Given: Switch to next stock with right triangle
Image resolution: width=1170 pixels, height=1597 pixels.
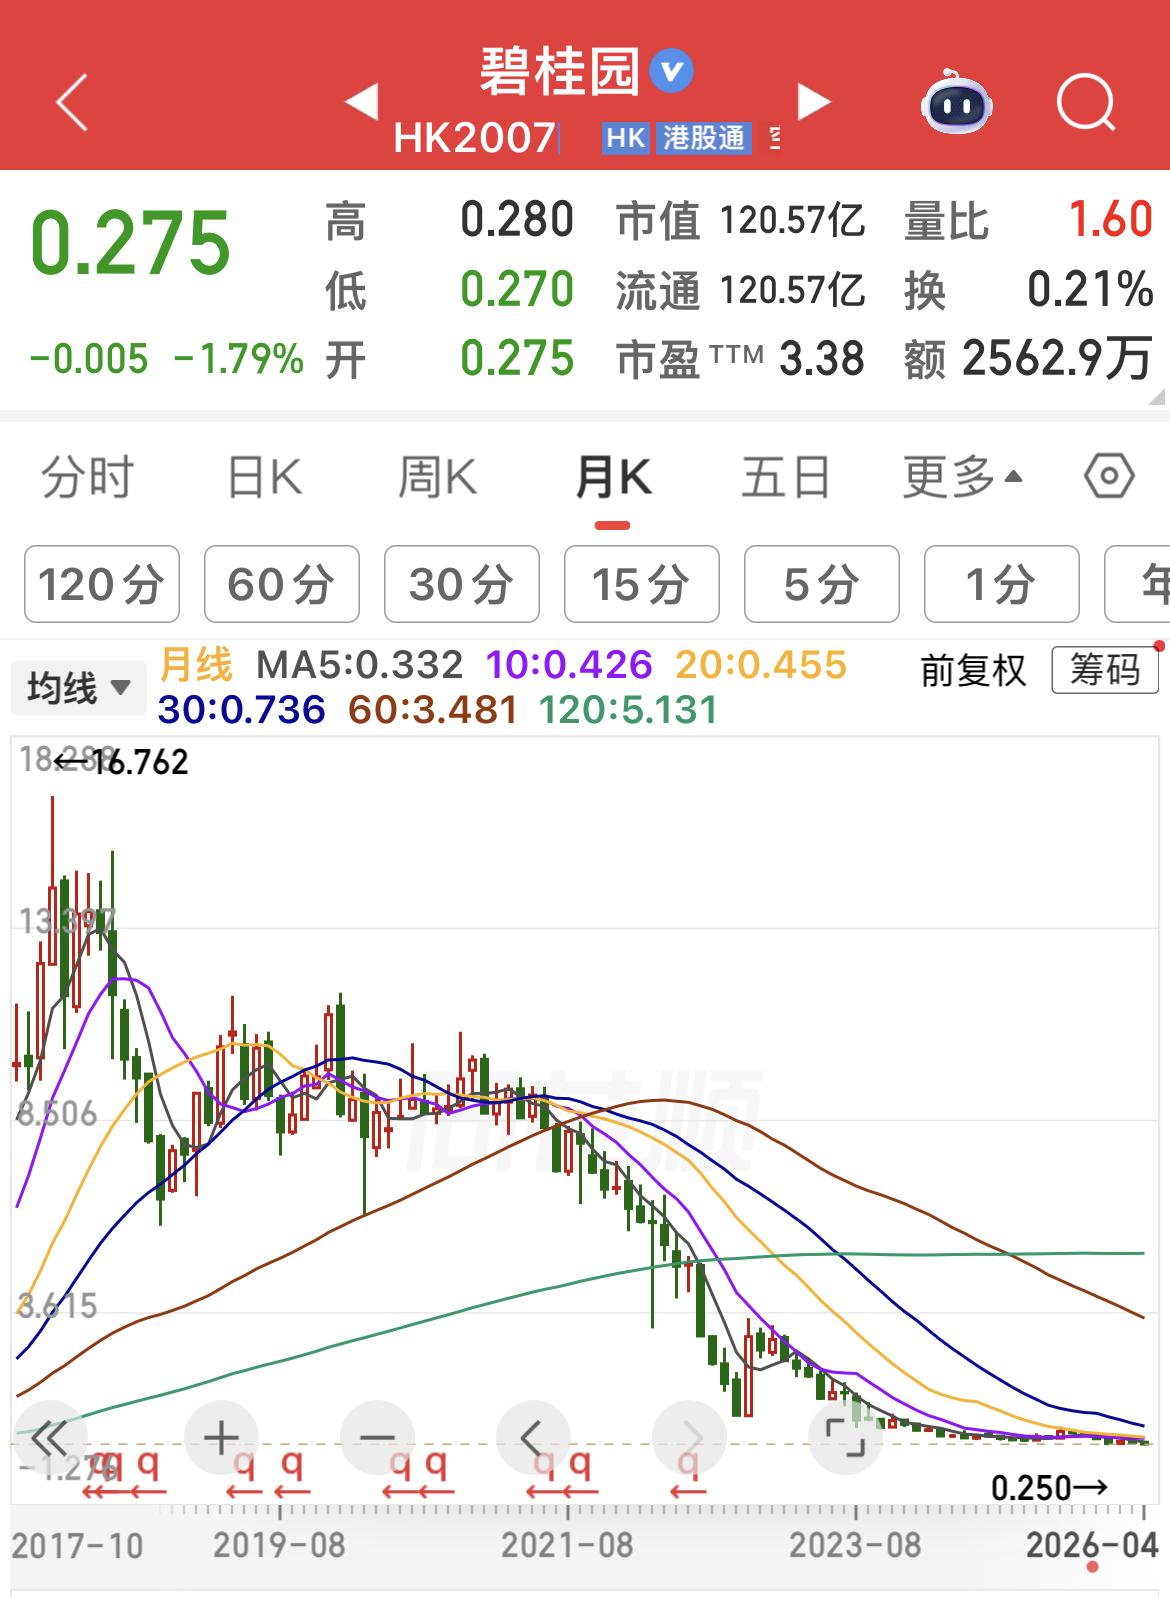Looking at the screenshot, I should [813, 102].
